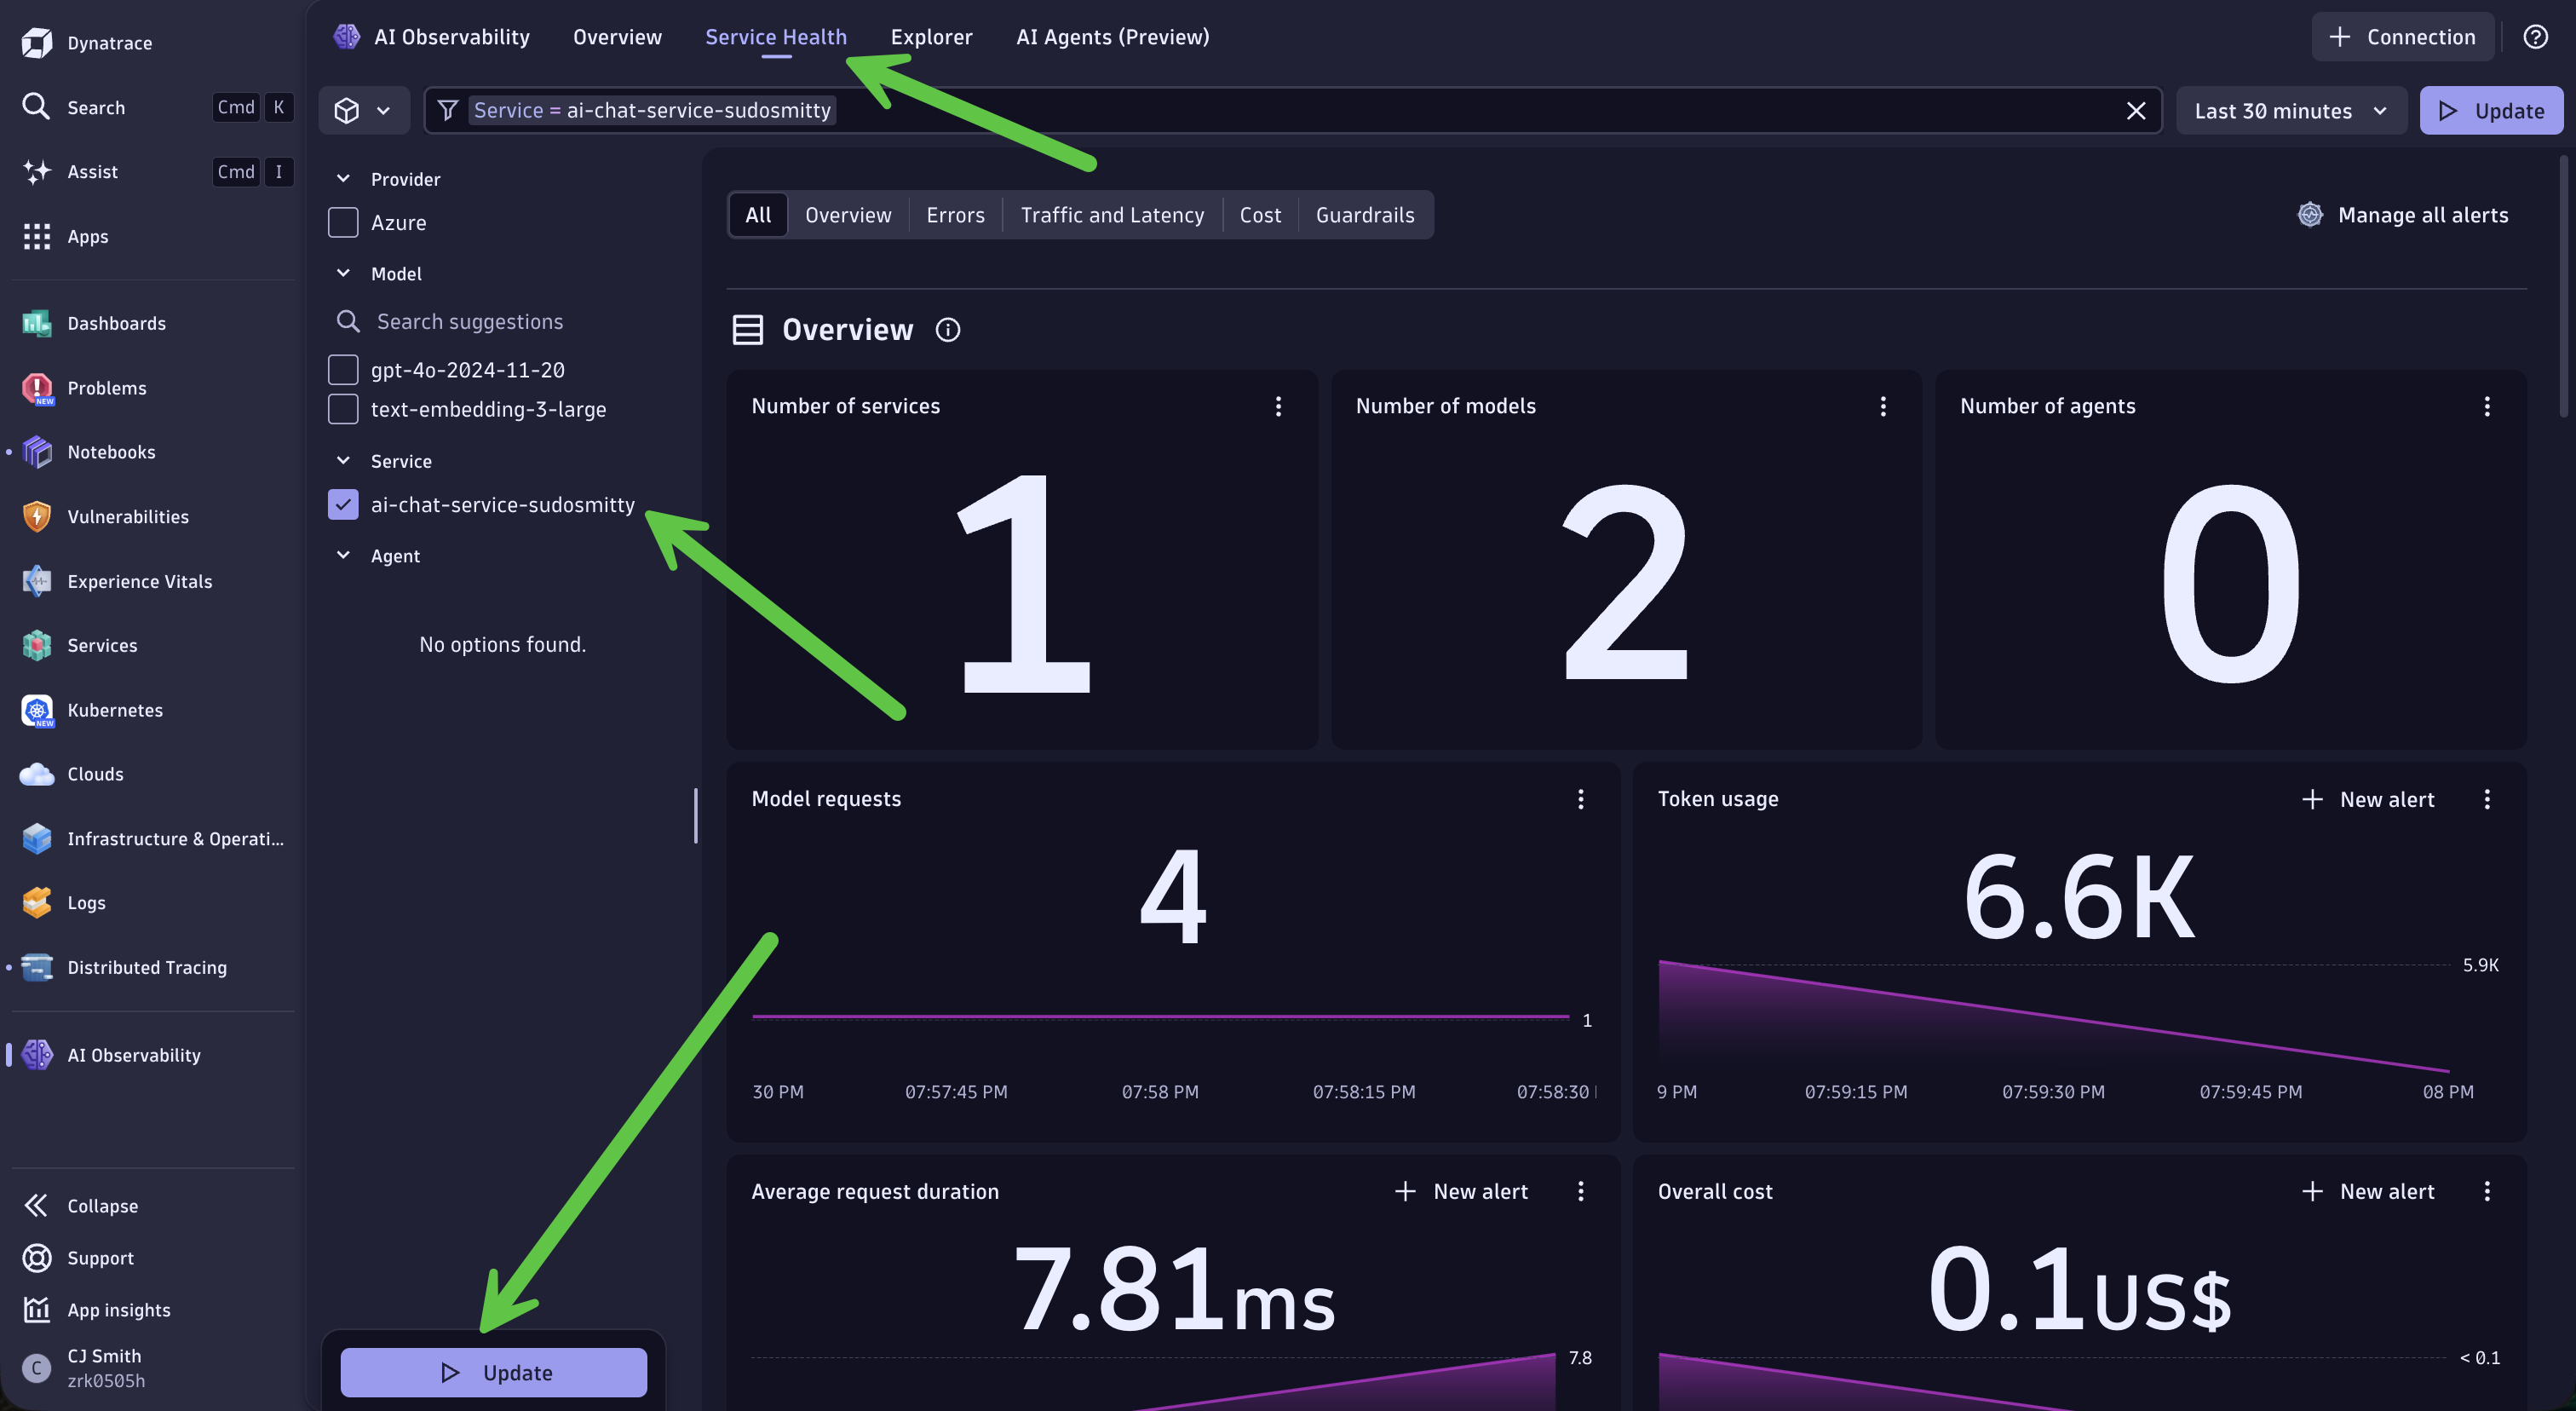The width and height of the screenshot is (2576, 1411).
Task: Click the Overview section info icon
Action: [947, 330]
